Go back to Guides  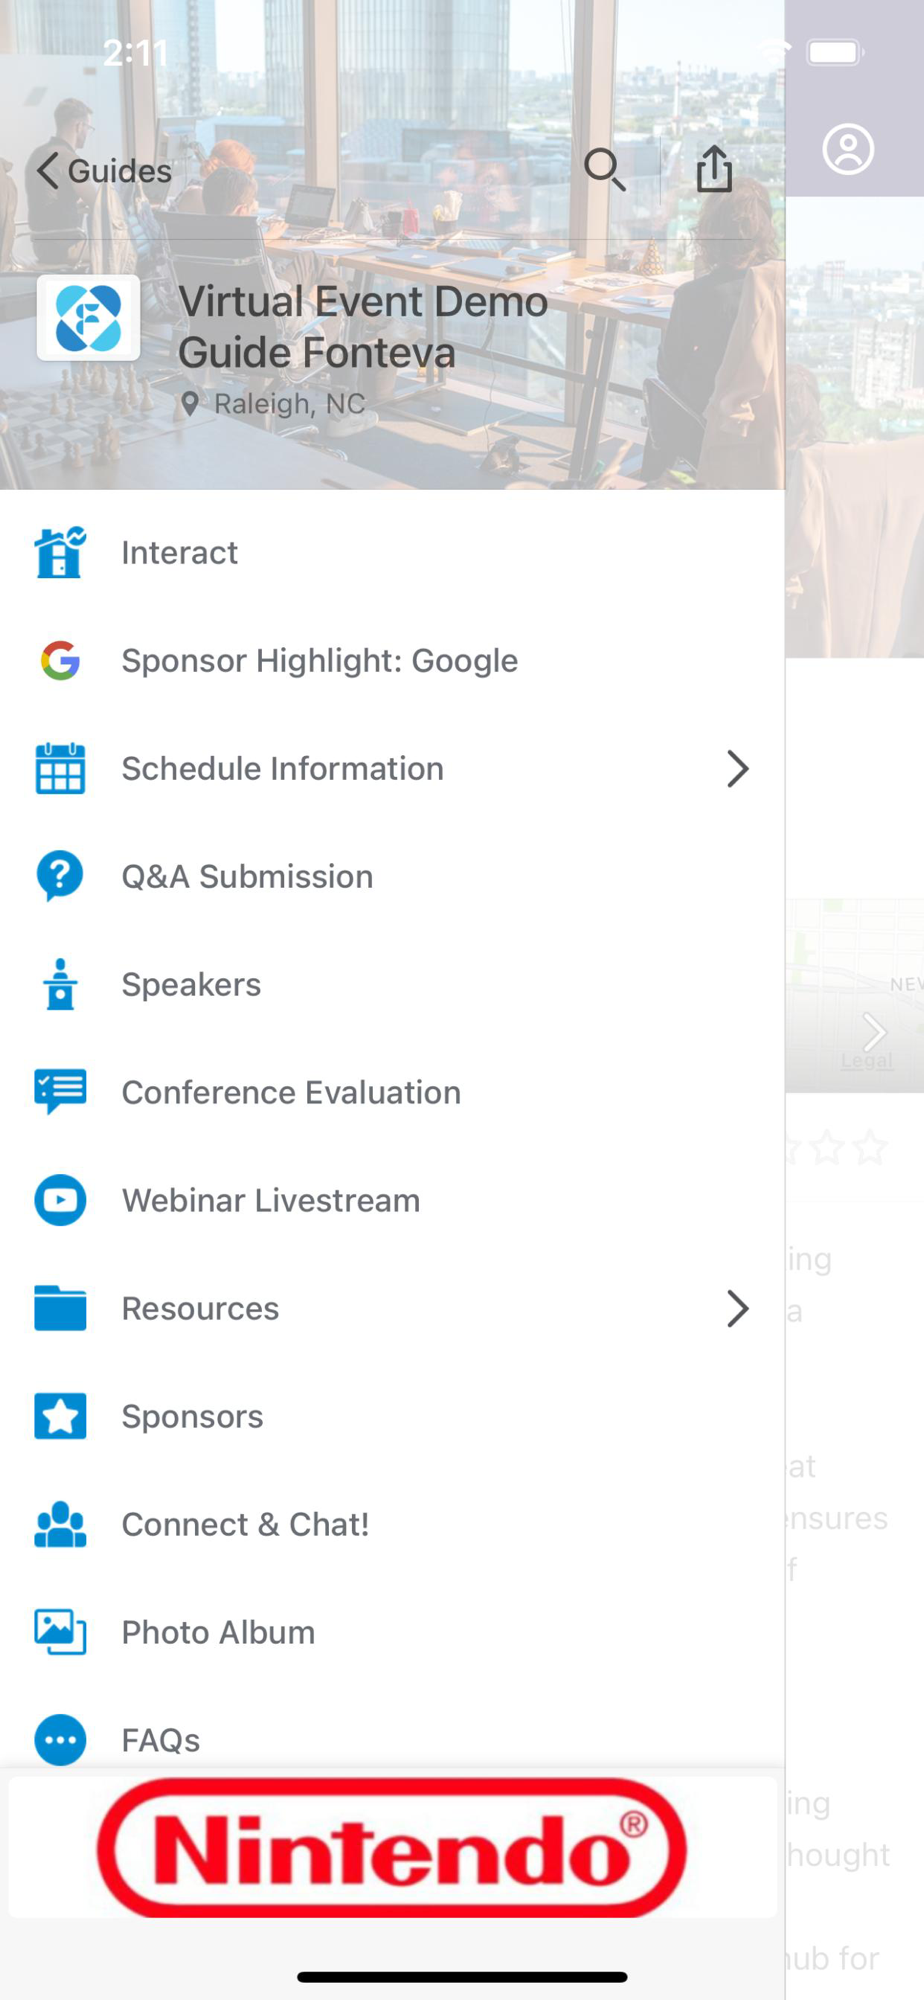tap(104, 171)
